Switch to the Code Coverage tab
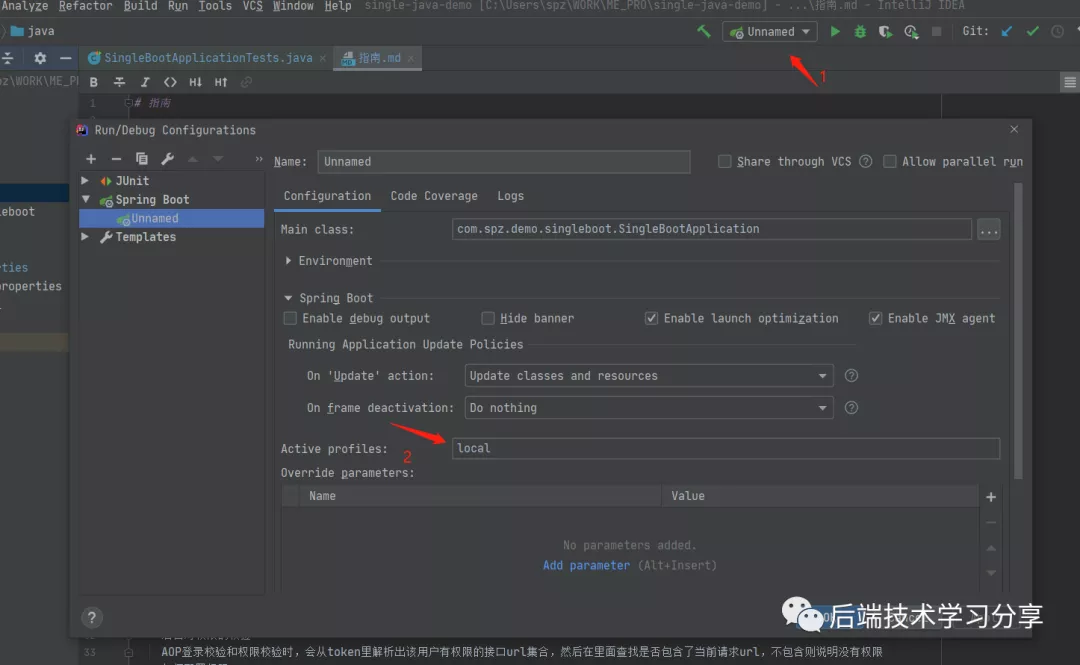The width and height of the screenshot is (1080, 665). pos(434,196)
